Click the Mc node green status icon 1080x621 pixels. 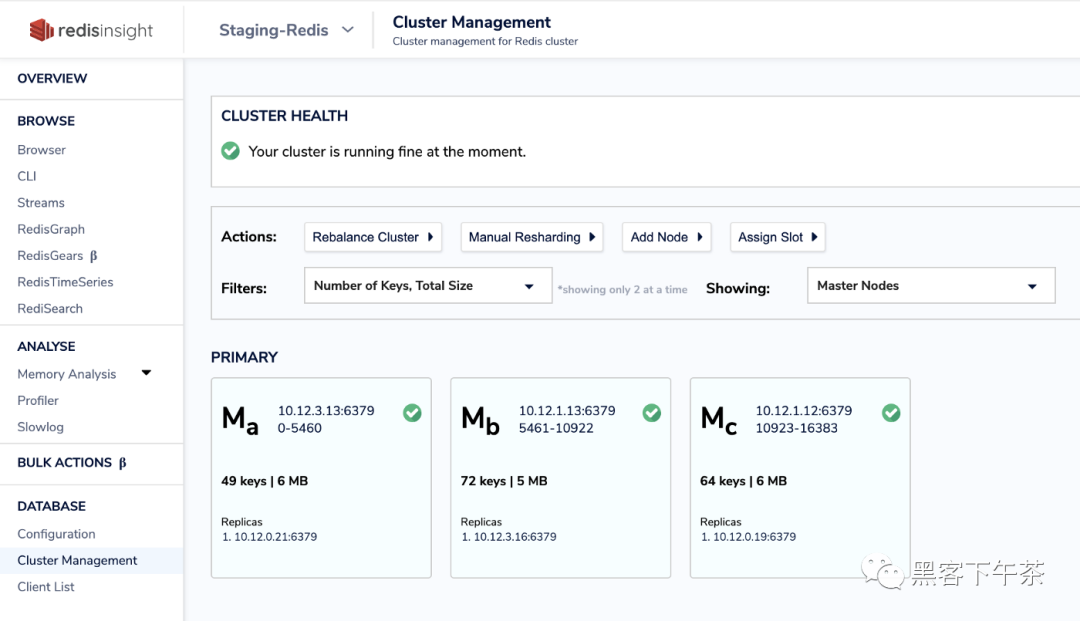(x=891, y=412)
